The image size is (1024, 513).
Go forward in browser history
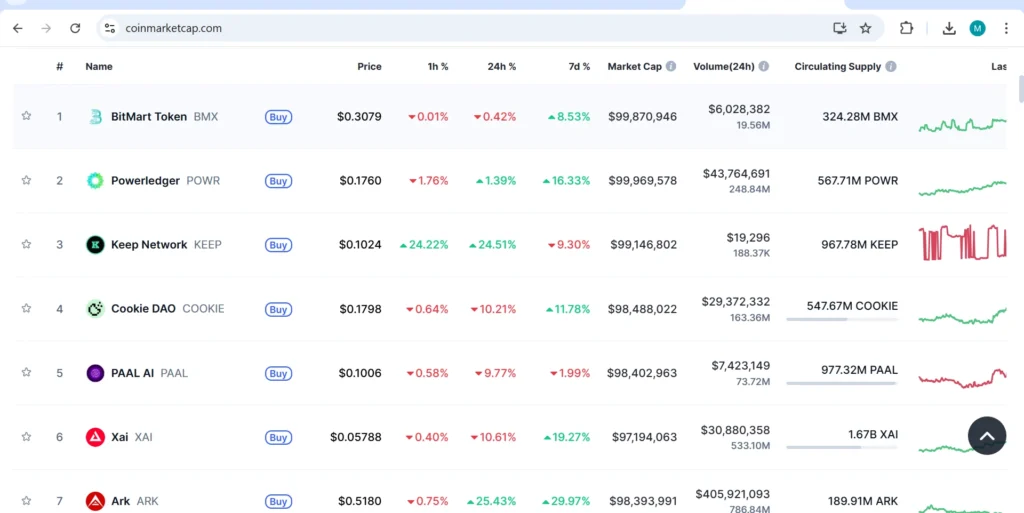pos(46,28)
